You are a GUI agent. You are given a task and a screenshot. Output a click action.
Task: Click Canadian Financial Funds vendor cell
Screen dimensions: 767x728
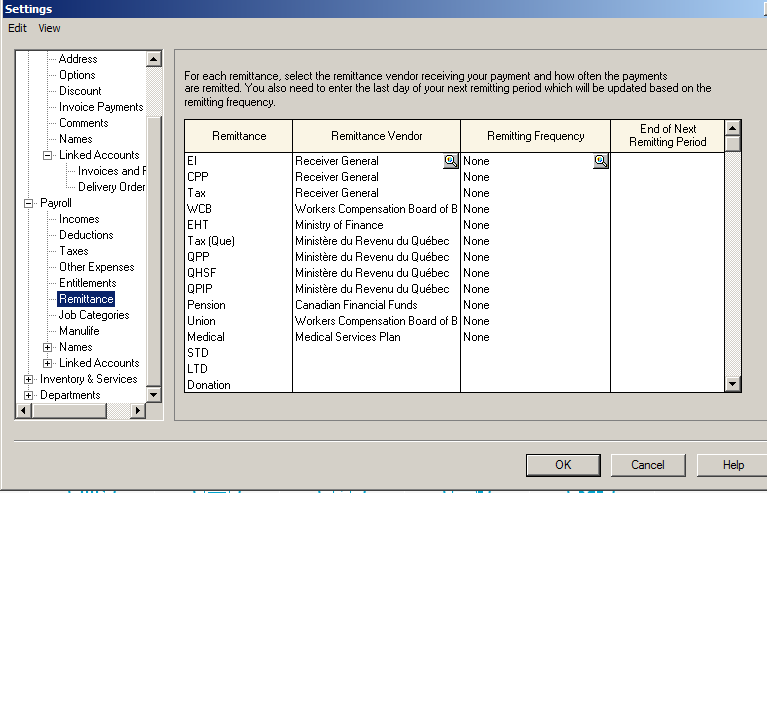(x=376, y=305)
